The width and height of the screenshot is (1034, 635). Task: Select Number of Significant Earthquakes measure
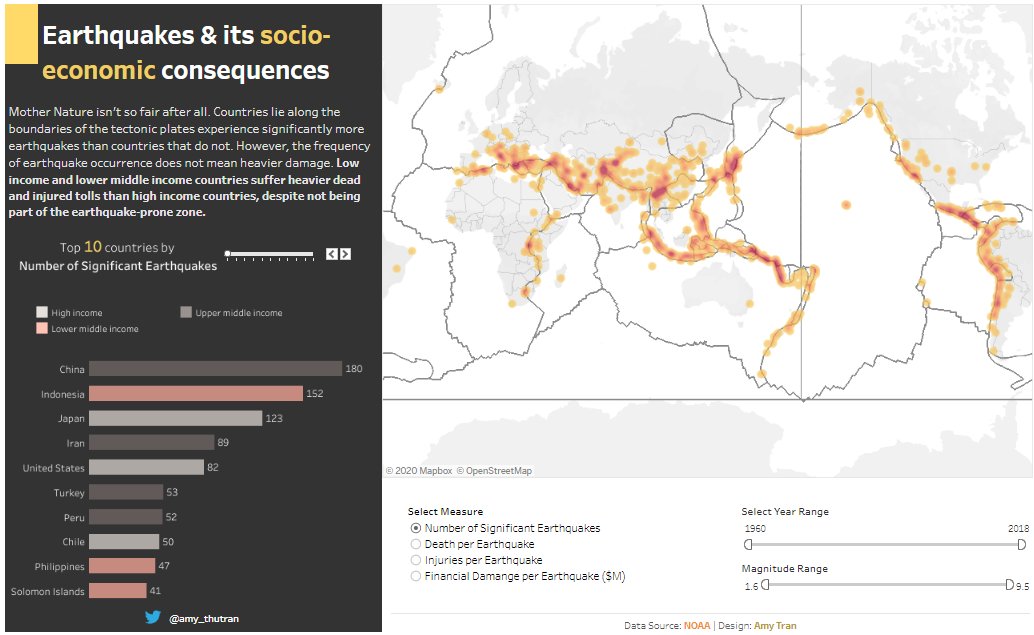[415, 528]
